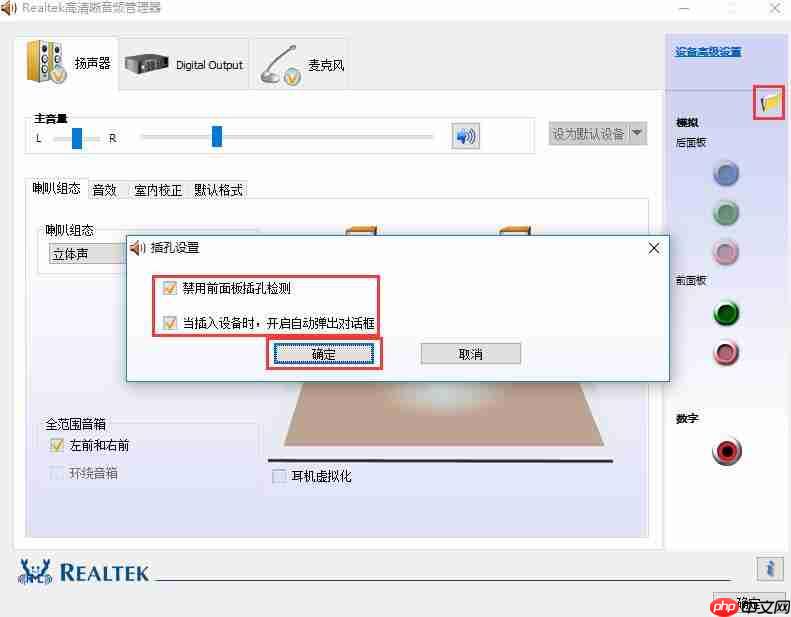Viewport: 791px width, 617px height.
Task: Click the green front panel jack
Action: coord(726,313)
